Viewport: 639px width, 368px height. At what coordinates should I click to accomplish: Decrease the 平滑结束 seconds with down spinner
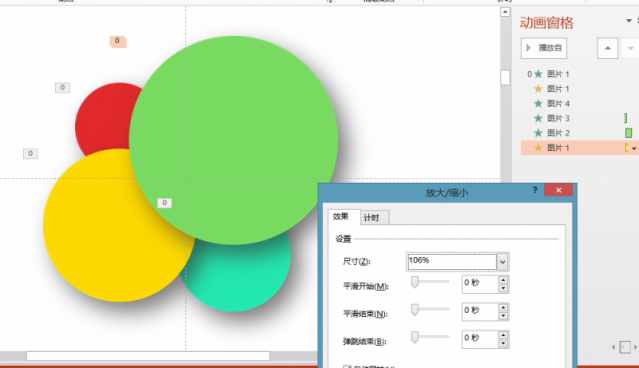tap(503, 316)
